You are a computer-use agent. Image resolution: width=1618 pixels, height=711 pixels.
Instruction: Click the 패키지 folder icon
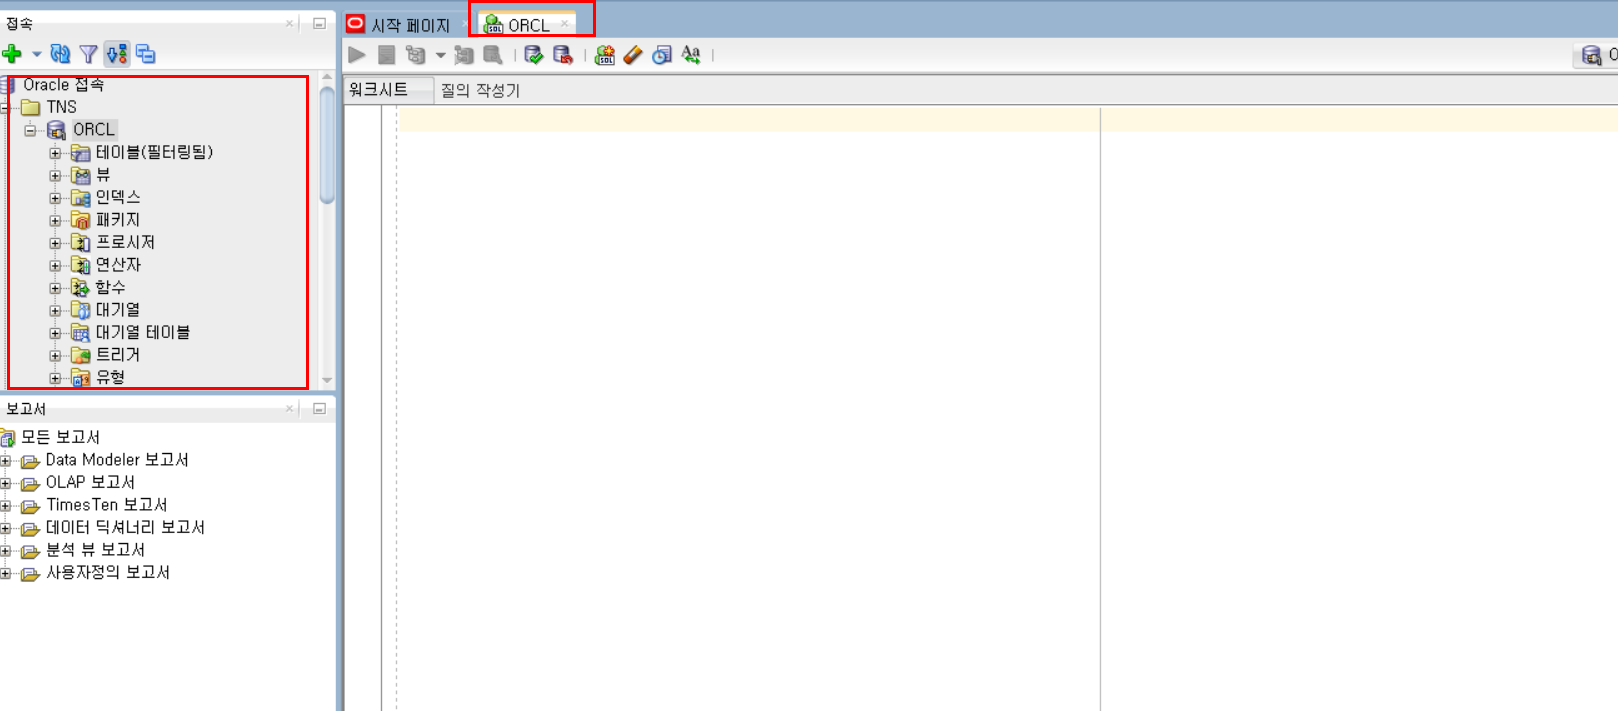coord(80,220)
